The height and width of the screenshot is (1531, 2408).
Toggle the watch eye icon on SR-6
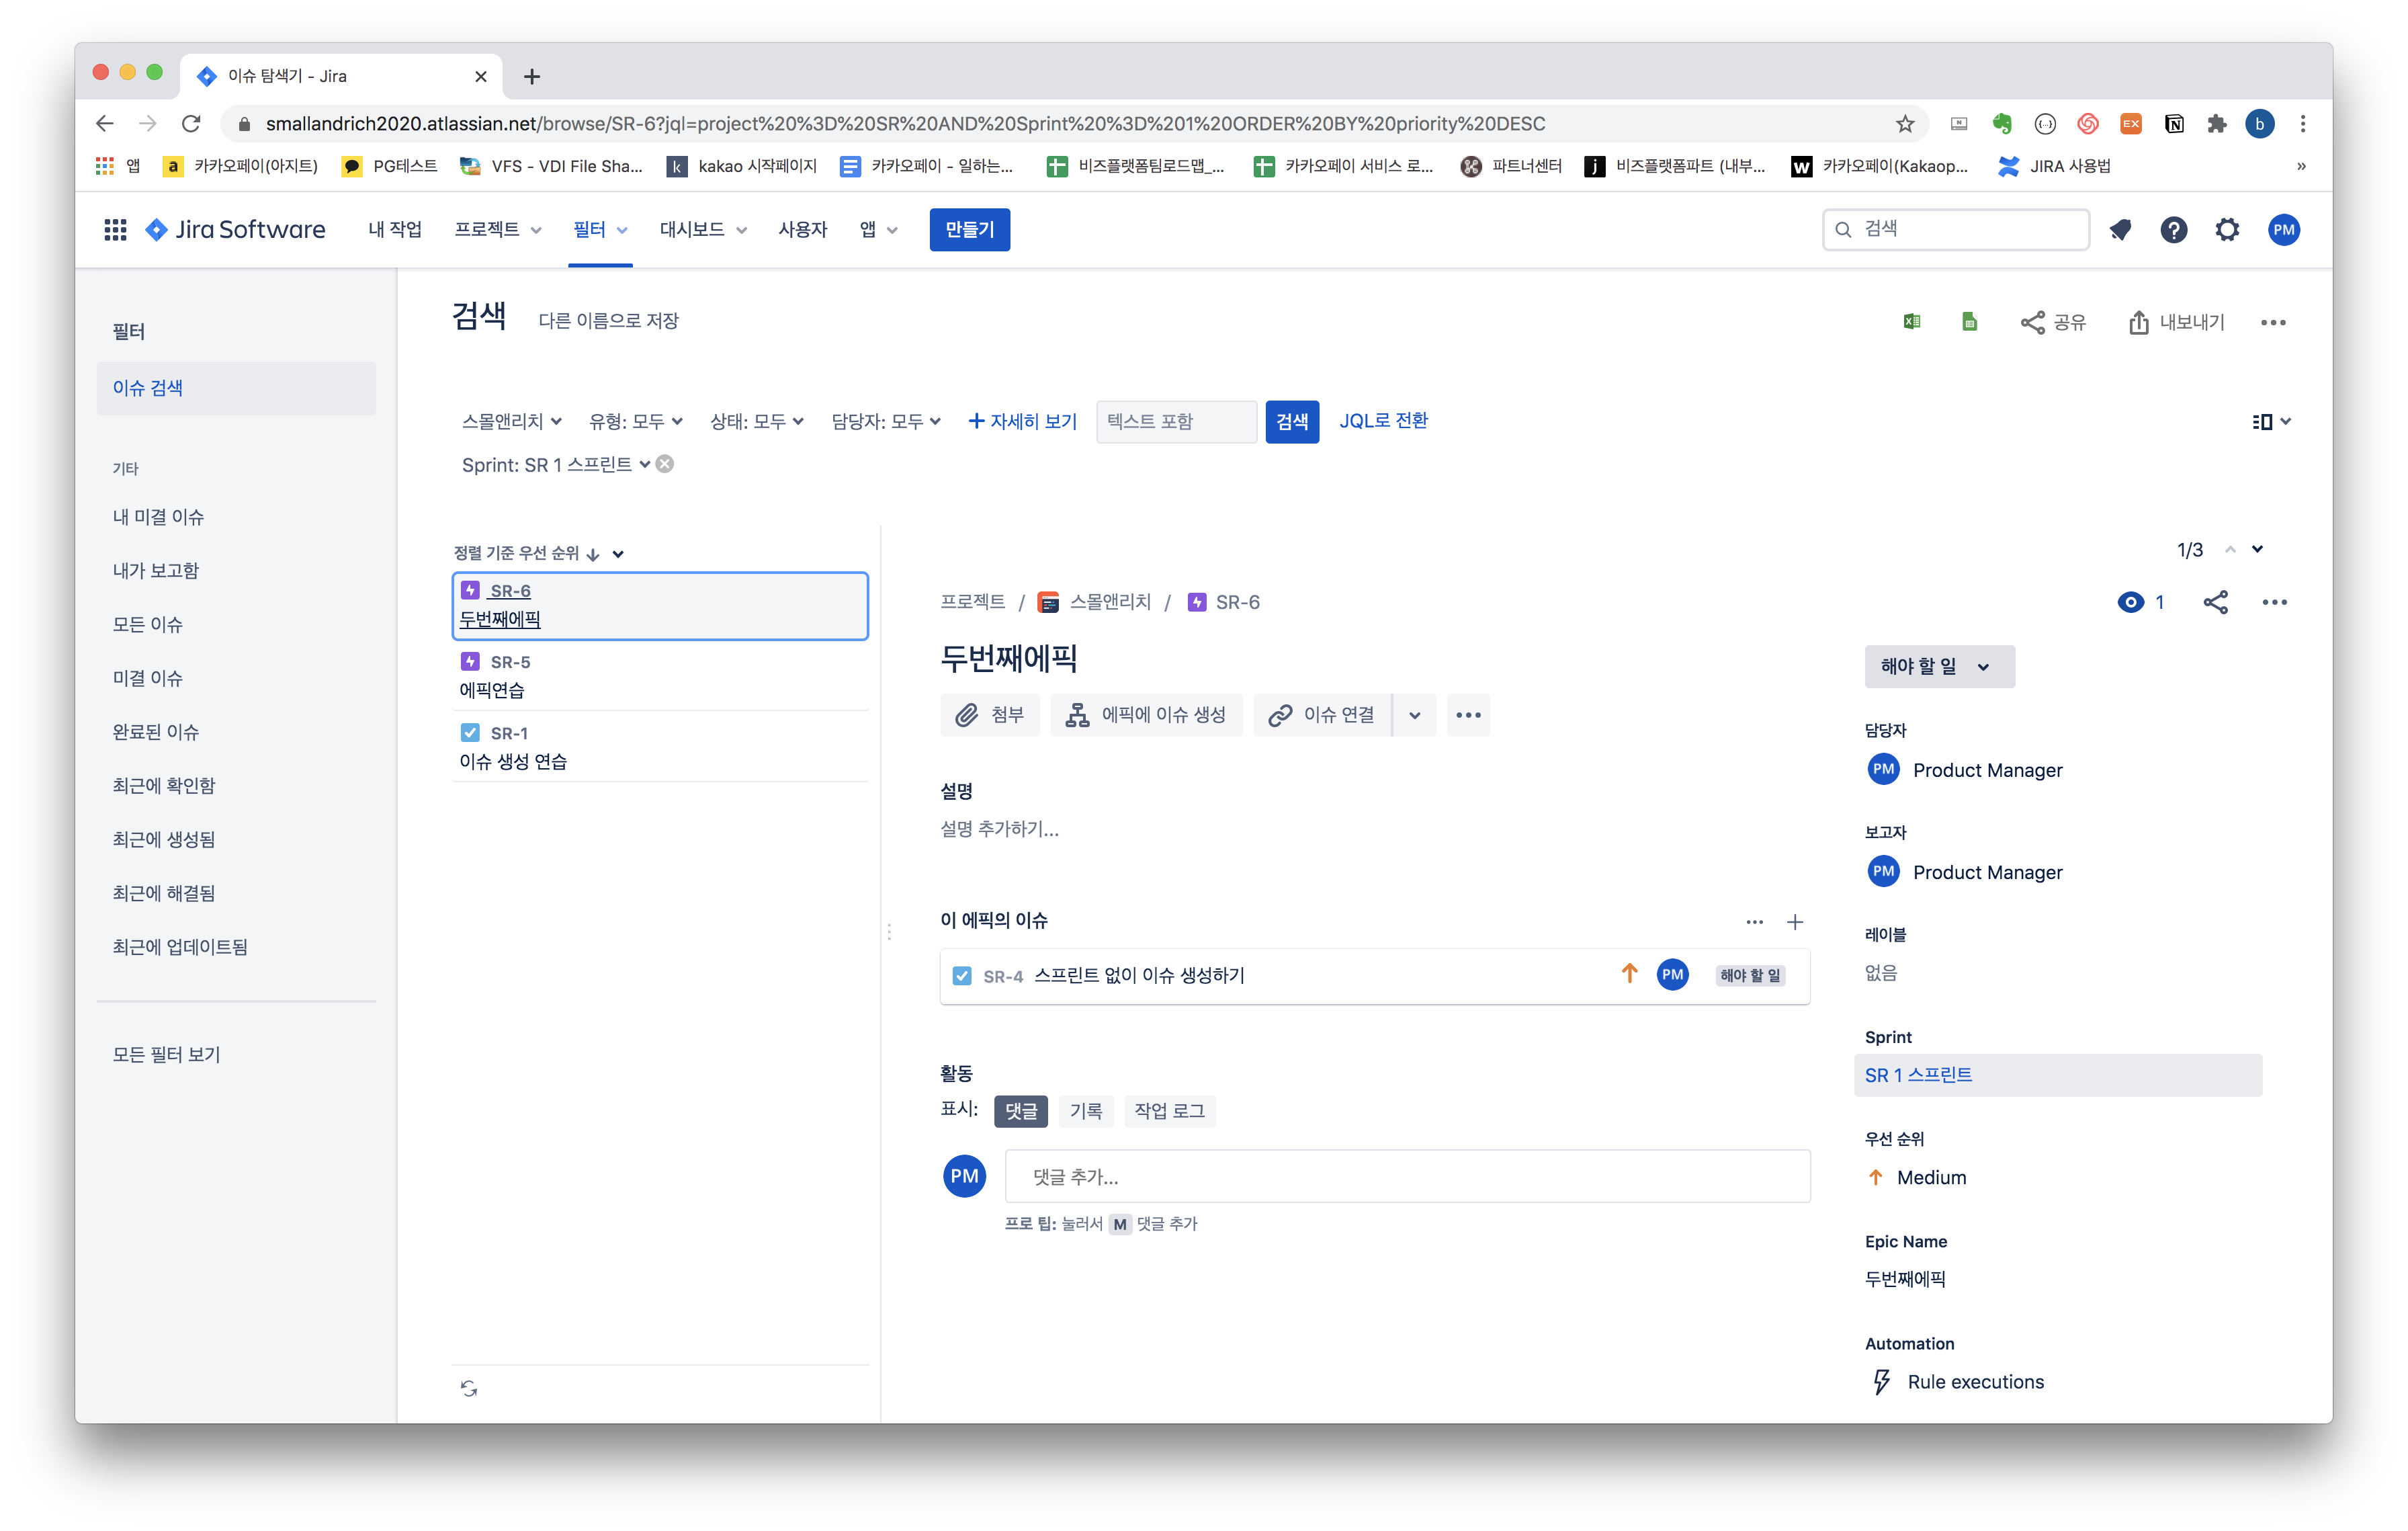tap(2130, 602)
